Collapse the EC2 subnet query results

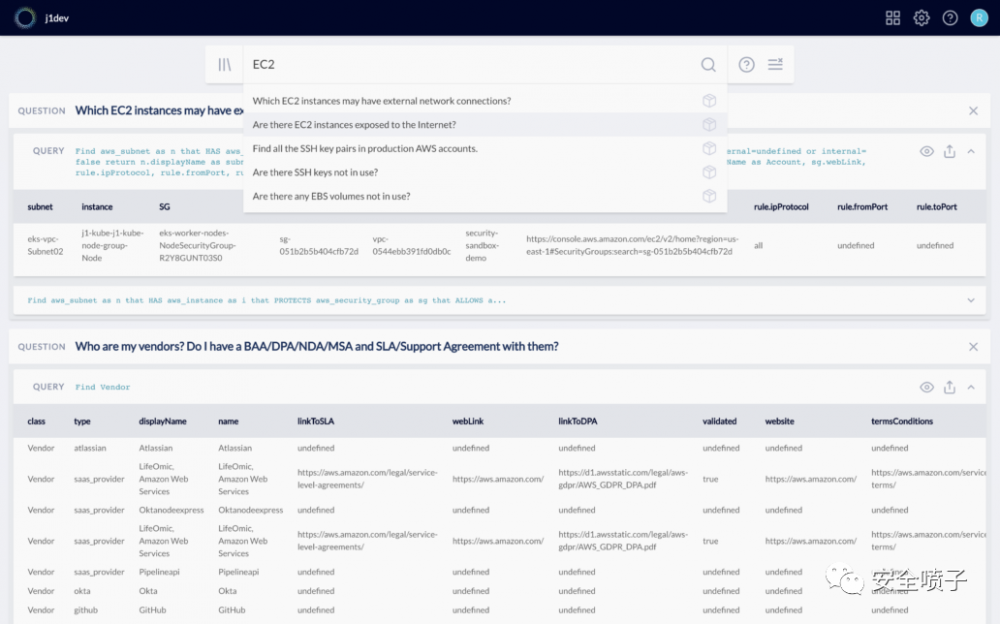coord(971,151)
